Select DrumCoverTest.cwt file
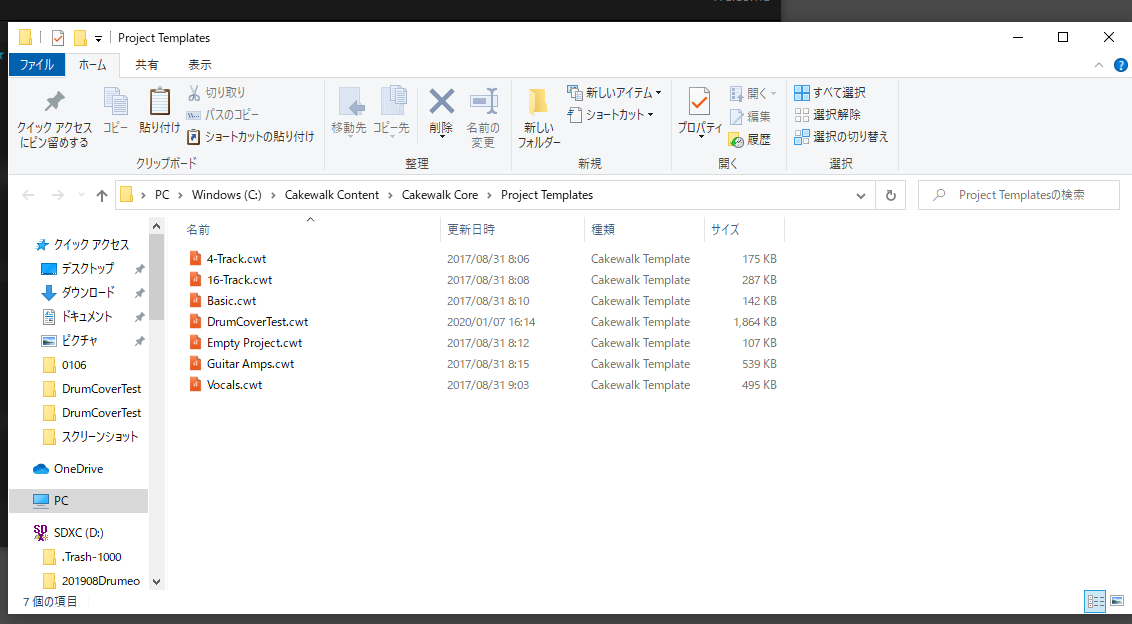The width and height of the screenshot is (1132, 624). [x=257, y=321]
